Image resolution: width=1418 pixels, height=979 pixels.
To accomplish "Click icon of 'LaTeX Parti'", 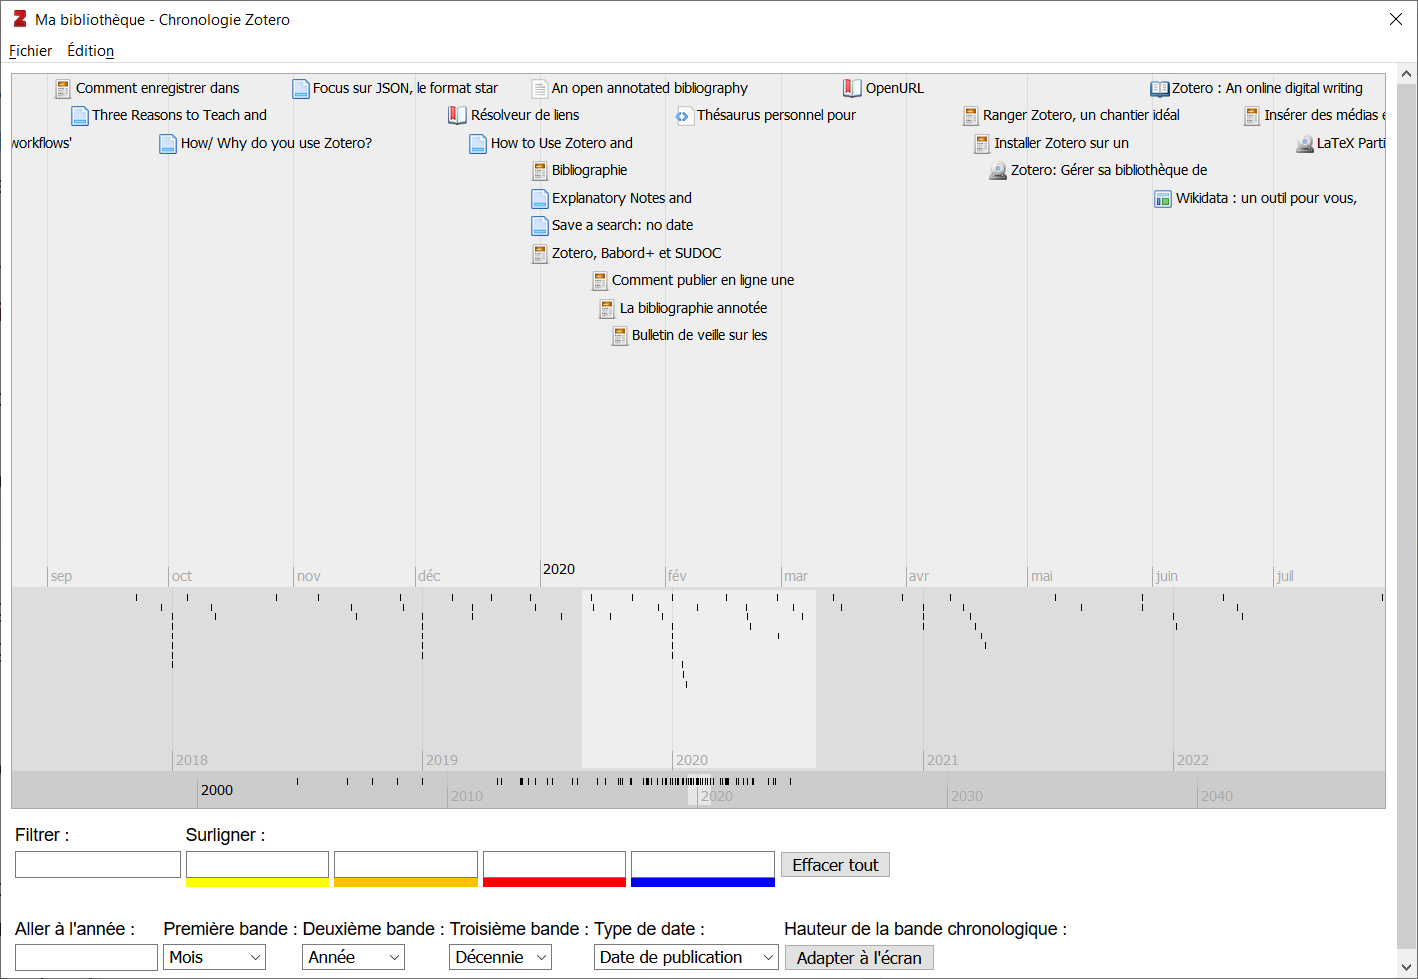I will 1305,144.
